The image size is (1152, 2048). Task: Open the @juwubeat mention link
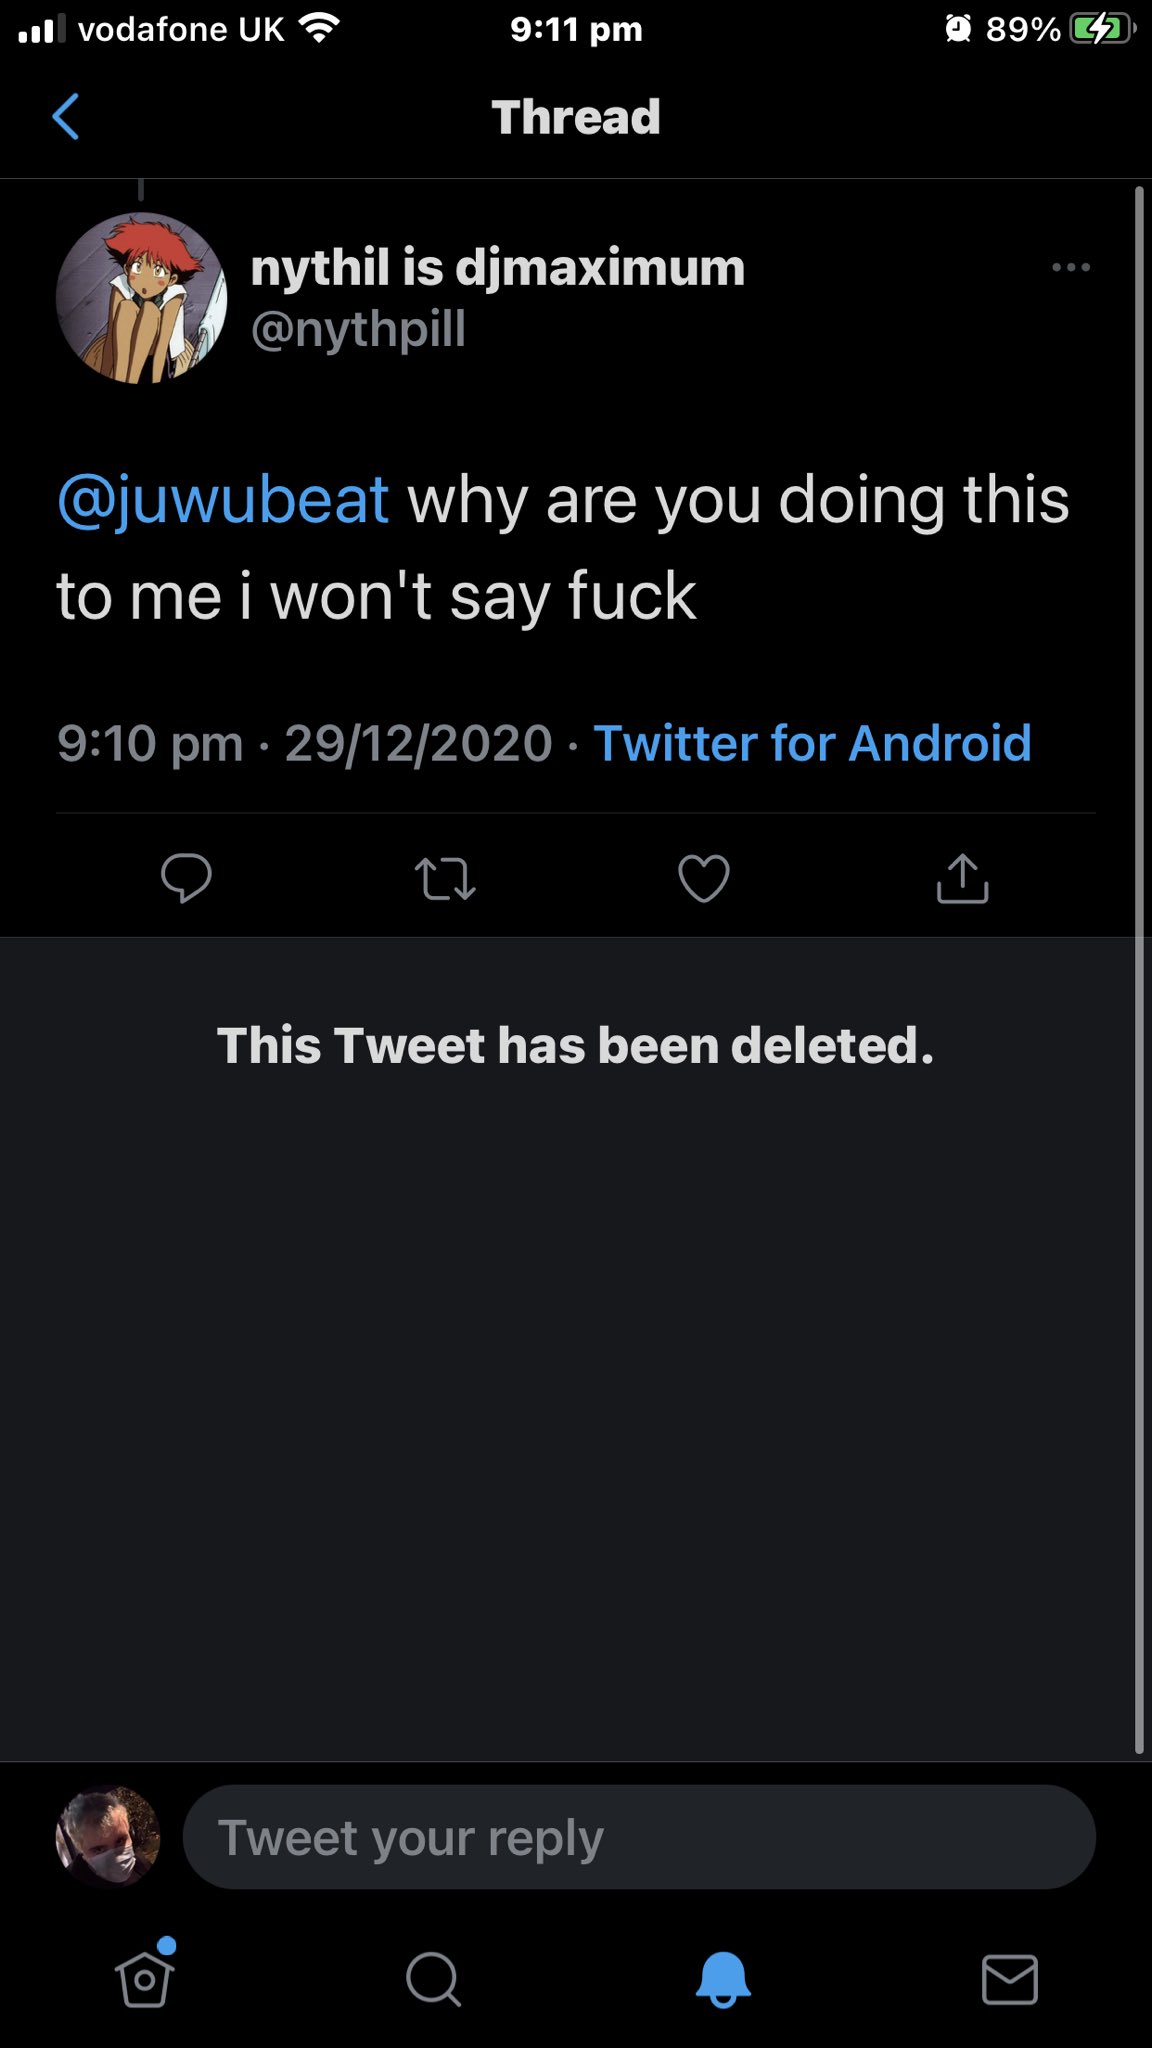click(x=223, y=500)
